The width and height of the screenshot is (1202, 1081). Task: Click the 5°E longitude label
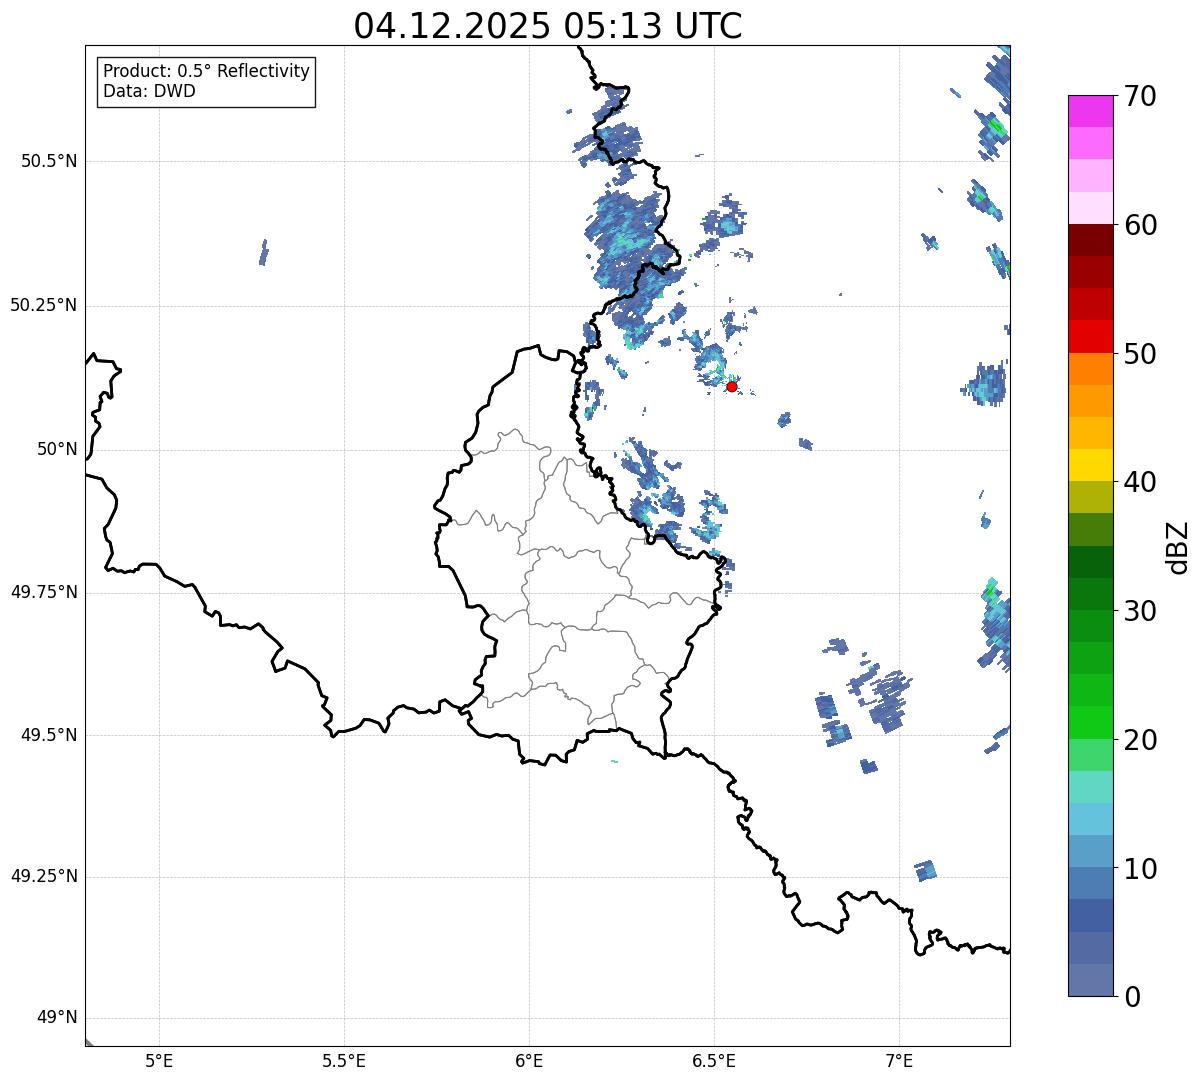click(159, 1061)
